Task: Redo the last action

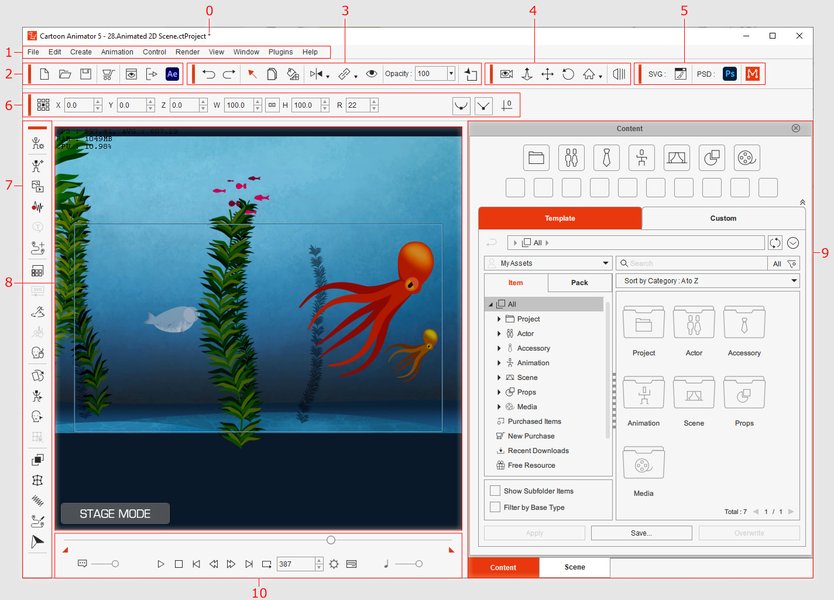Action: 229,74
